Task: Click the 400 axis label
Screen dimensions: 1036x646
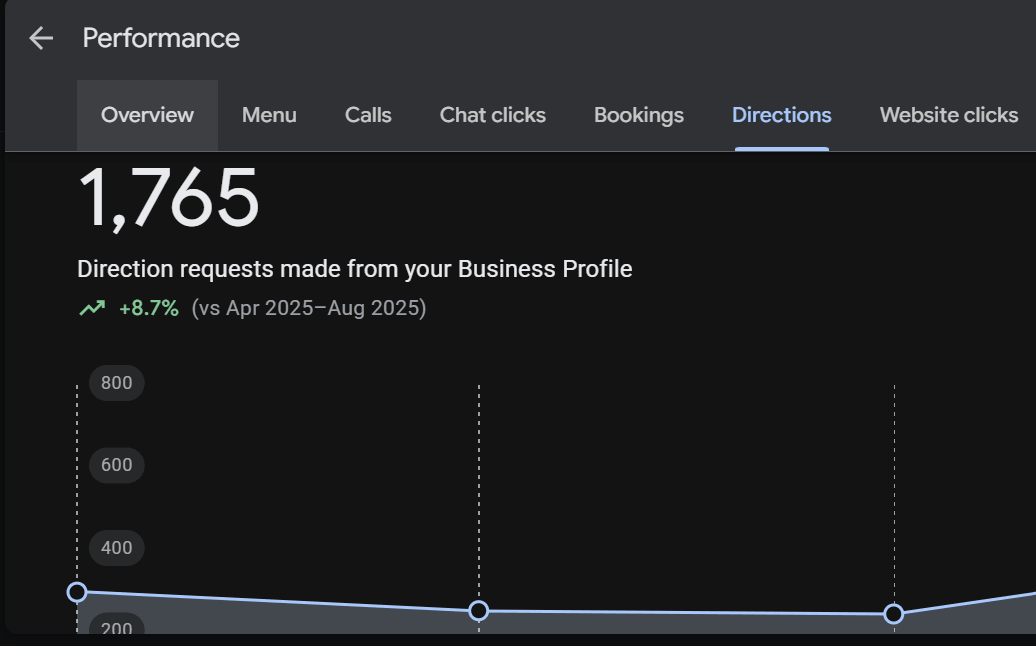Action: pyautogui.click(x=117, y=548)
